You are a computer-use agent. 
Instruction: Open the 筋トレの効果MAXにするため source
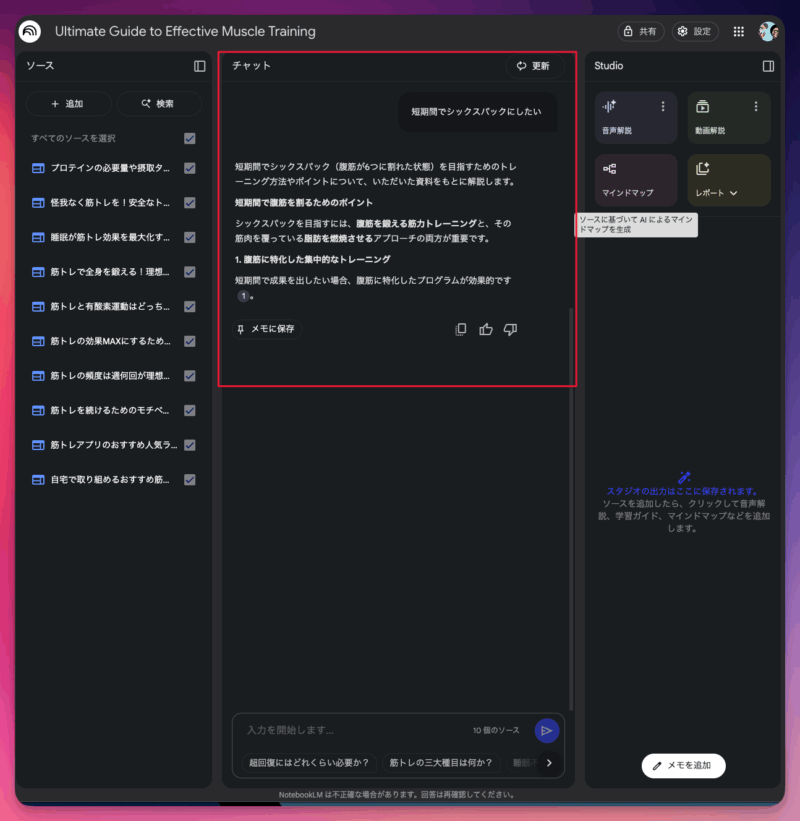coord(110,341)
